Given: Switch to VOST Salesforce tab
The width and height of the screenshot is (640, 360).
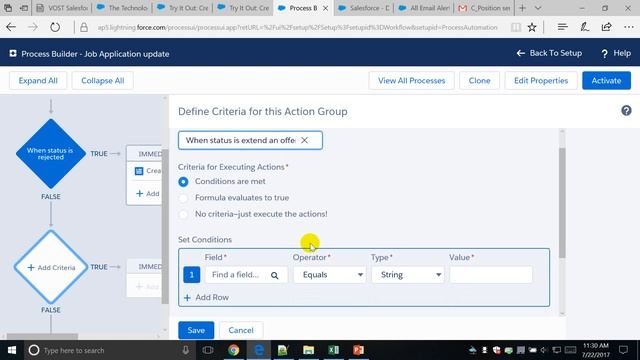Looking at the screenshot, I should click(x=62, y=8).
